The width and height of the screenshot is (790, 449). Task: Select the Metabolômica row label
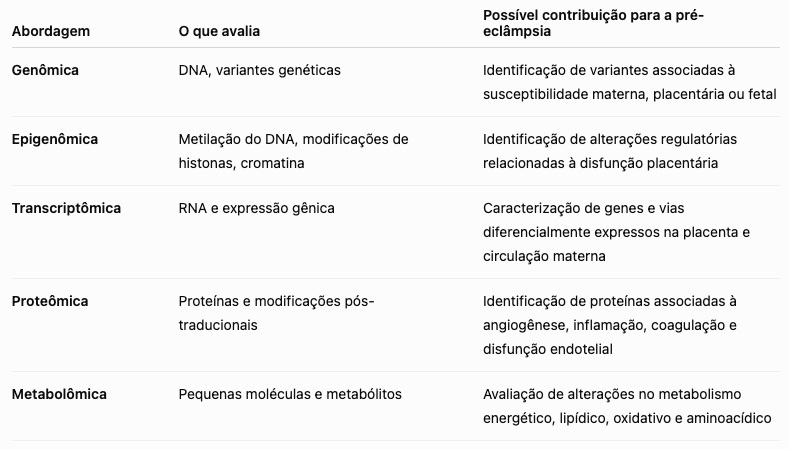[59, 394]
